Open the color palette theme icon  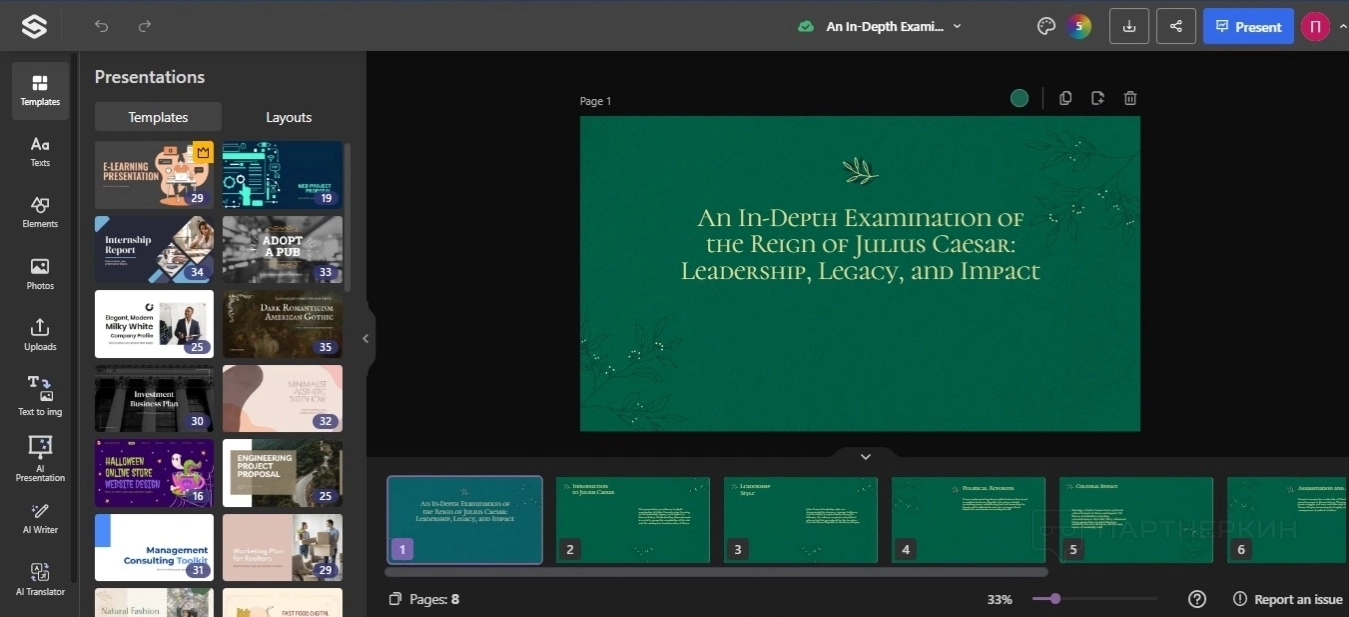1046,26
